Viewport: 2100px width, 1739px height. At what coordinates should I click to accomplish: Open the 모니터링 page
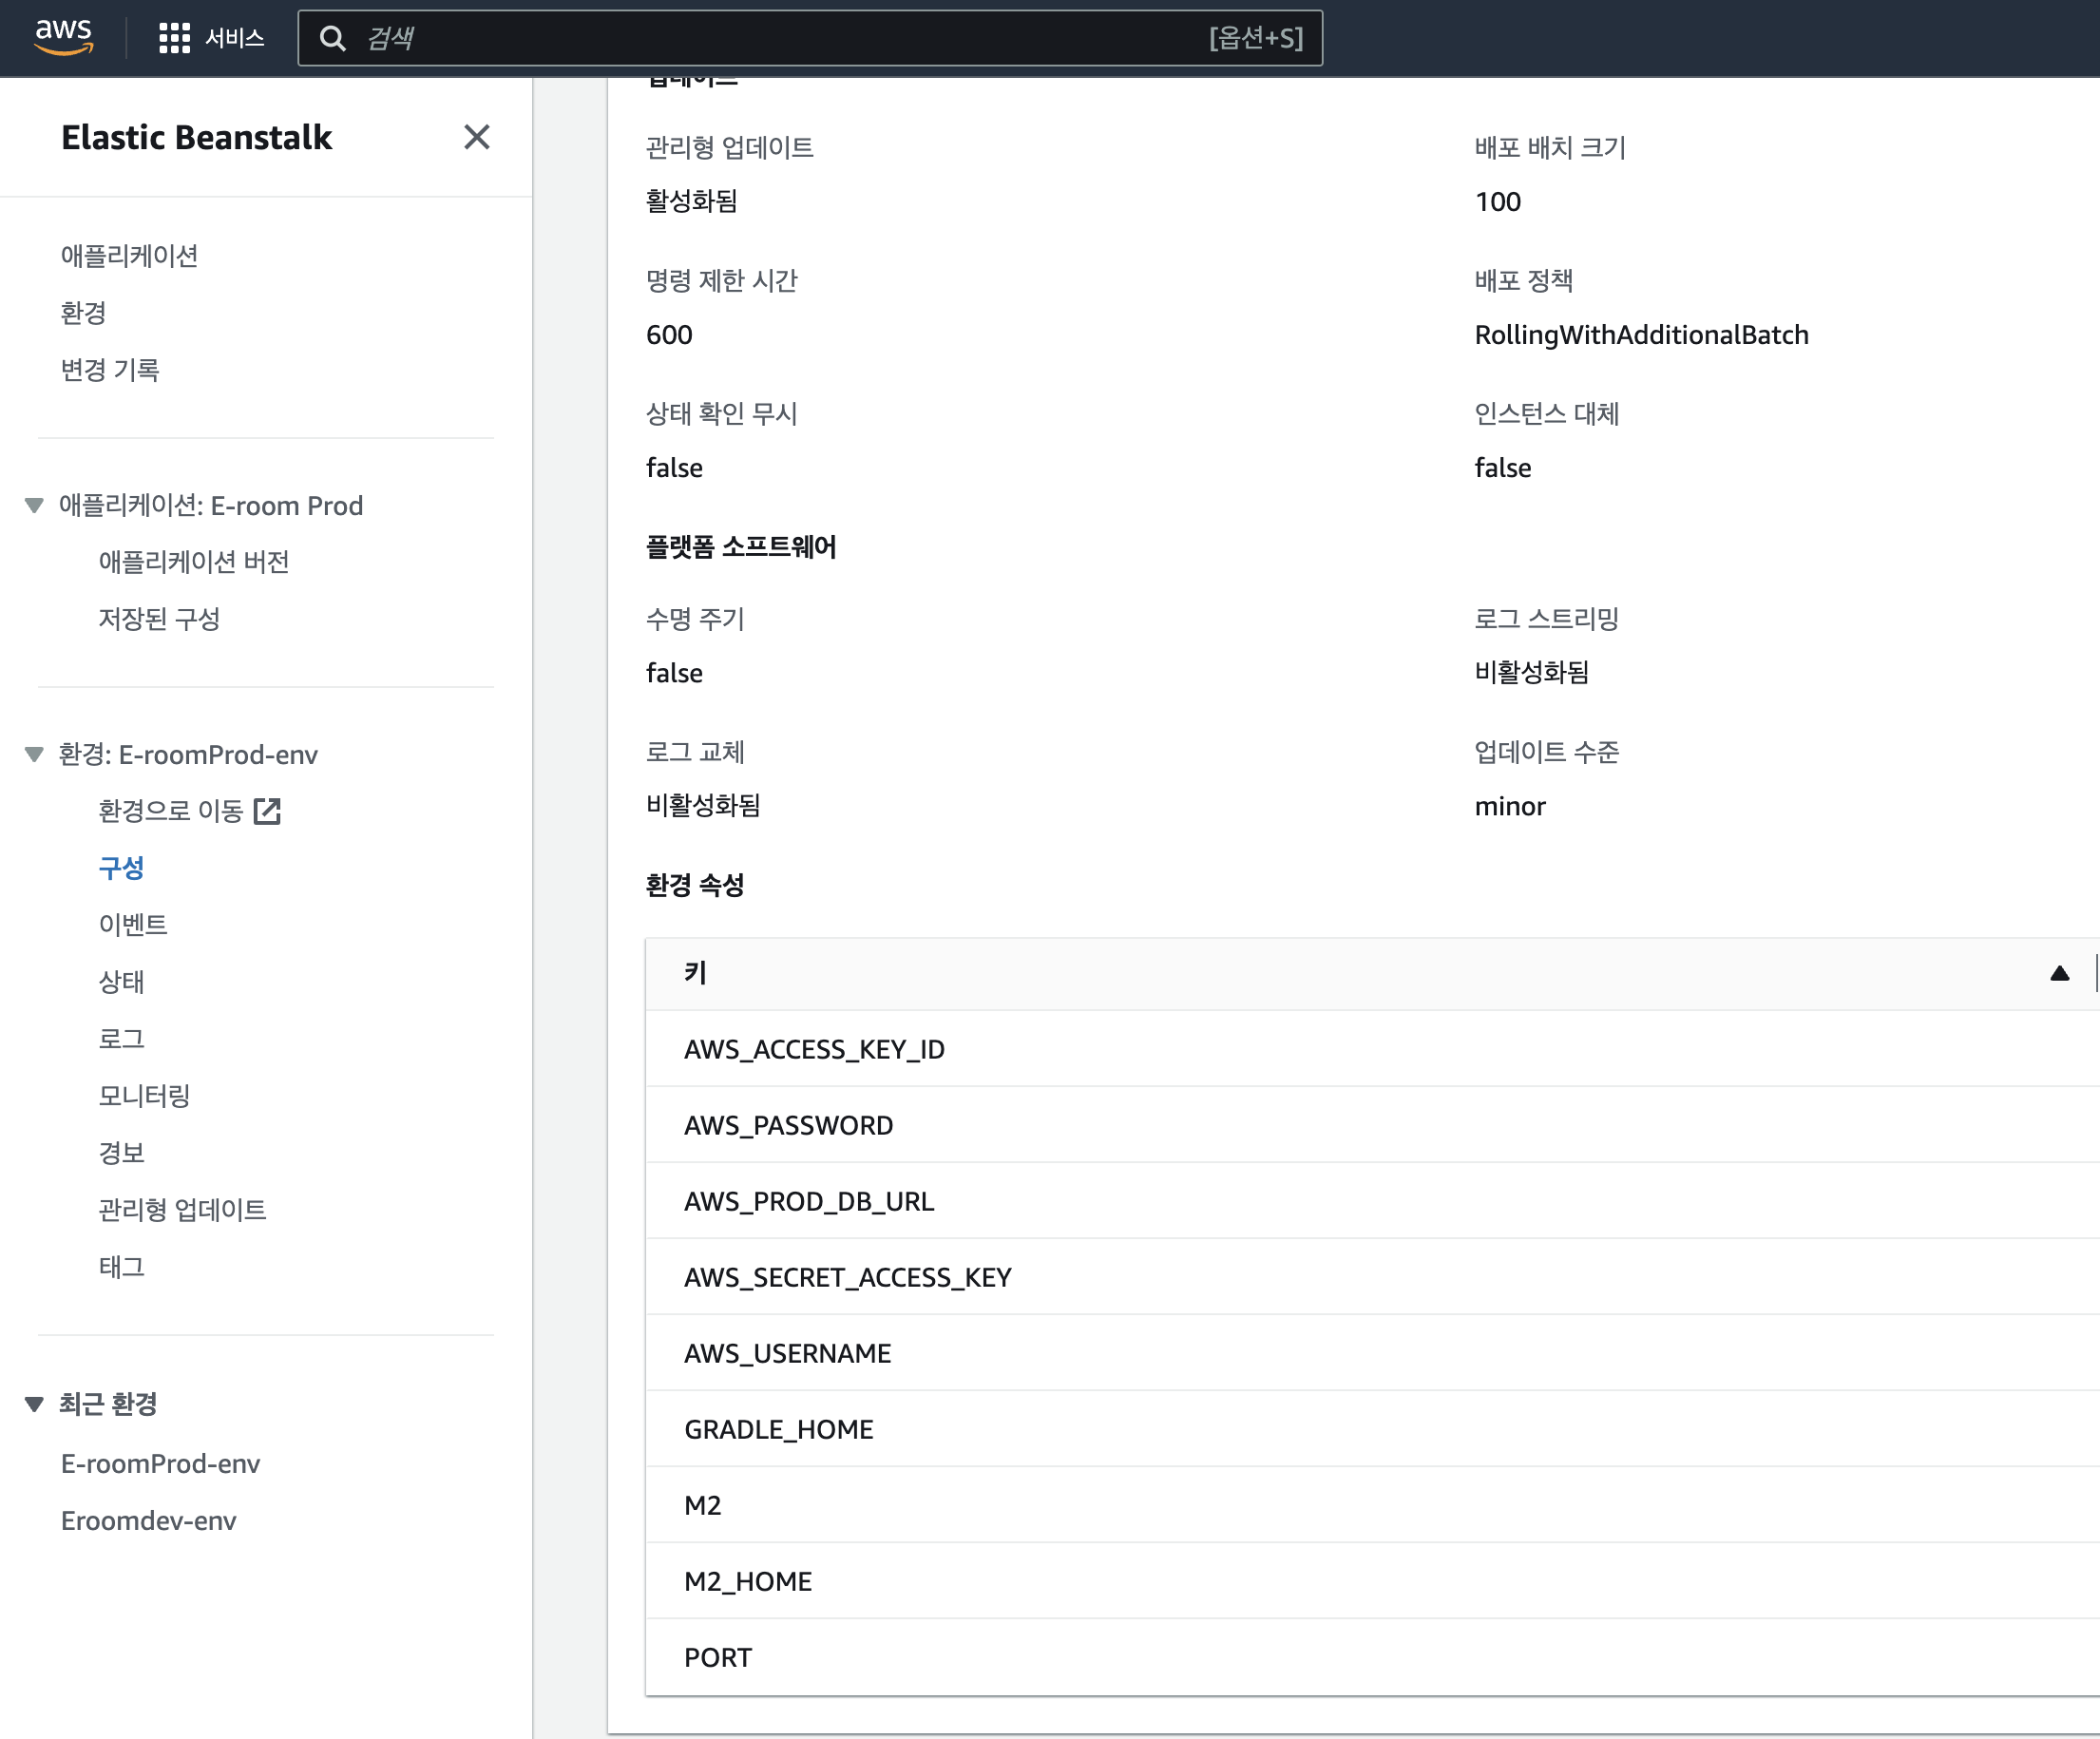tap(146, 1095)
